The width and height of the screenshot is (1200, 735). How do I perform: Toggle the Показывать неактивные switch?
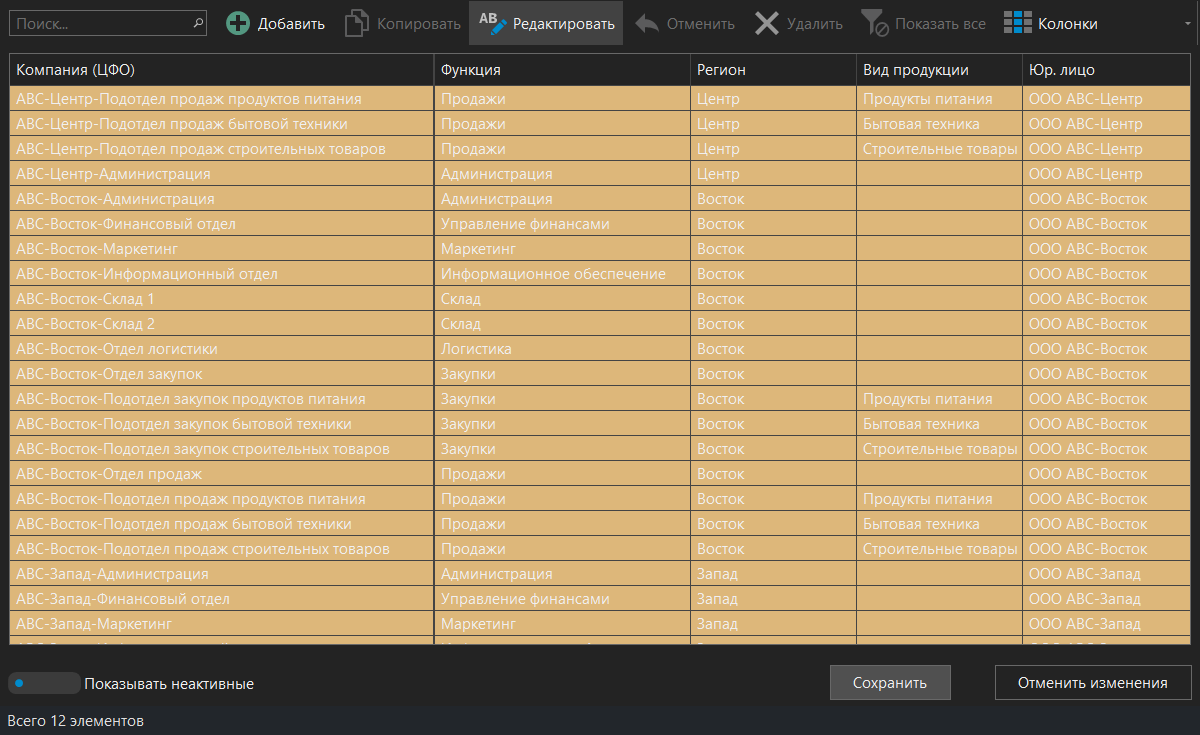44,683
